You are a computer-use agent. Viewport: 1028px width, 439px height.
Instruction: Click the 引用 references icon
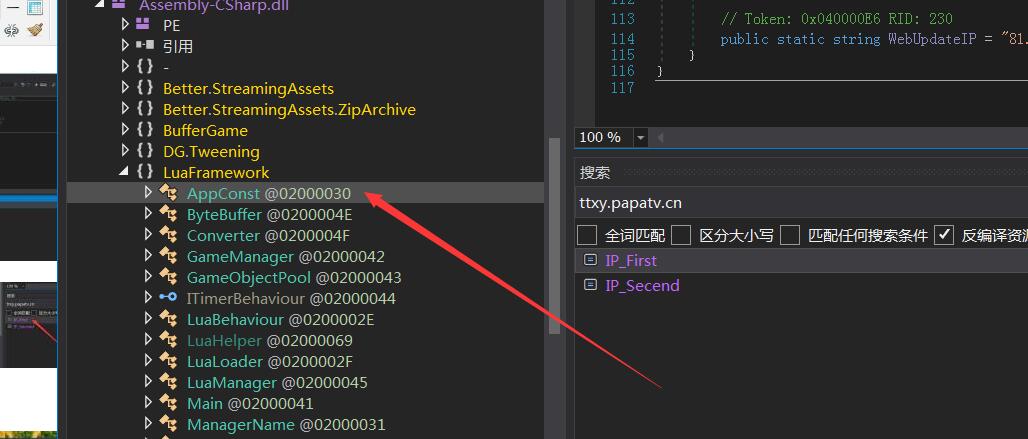tap(145, 46)
